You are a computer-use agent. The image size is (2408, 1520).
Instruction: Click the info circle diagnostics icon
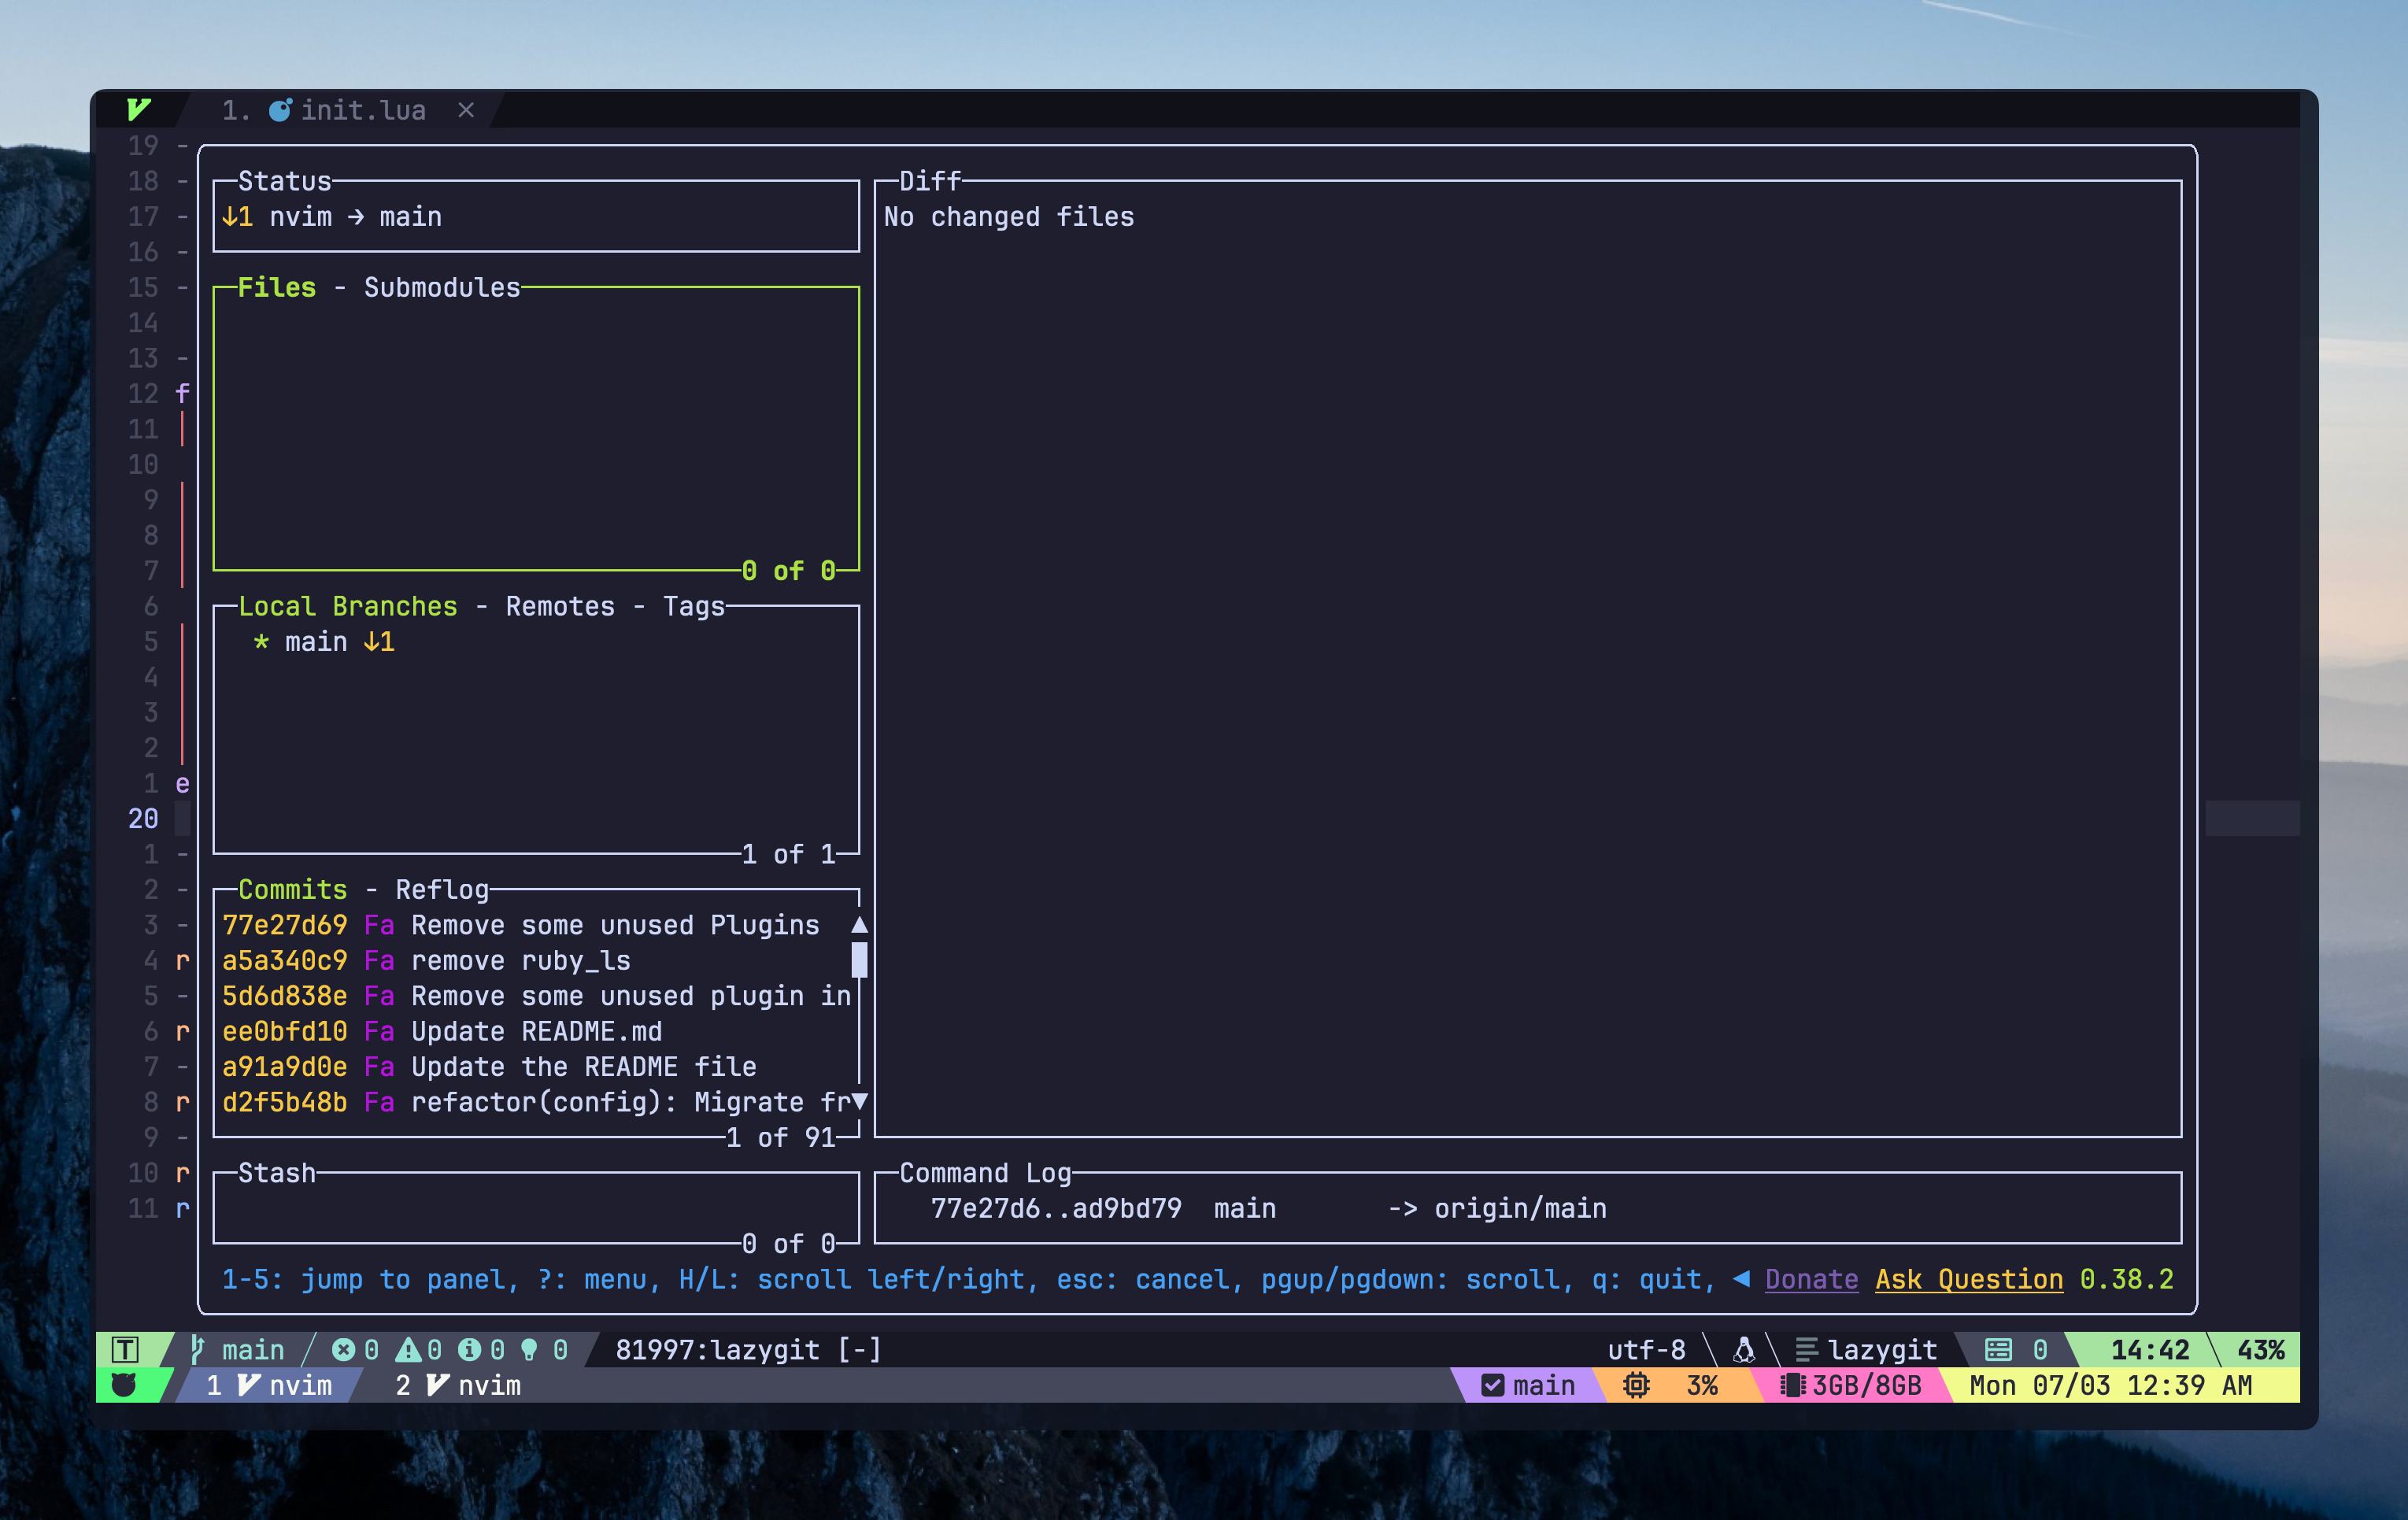click(x=469, y=1350)
